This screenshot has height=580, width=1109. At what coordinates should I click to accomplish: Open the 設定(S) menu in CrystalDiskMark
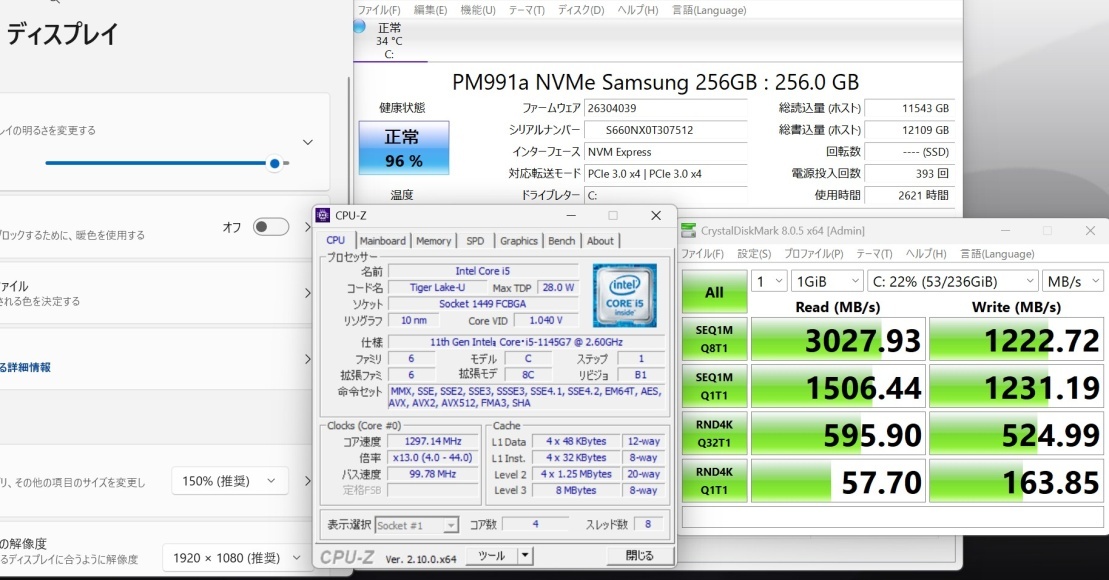coord(756,254)
